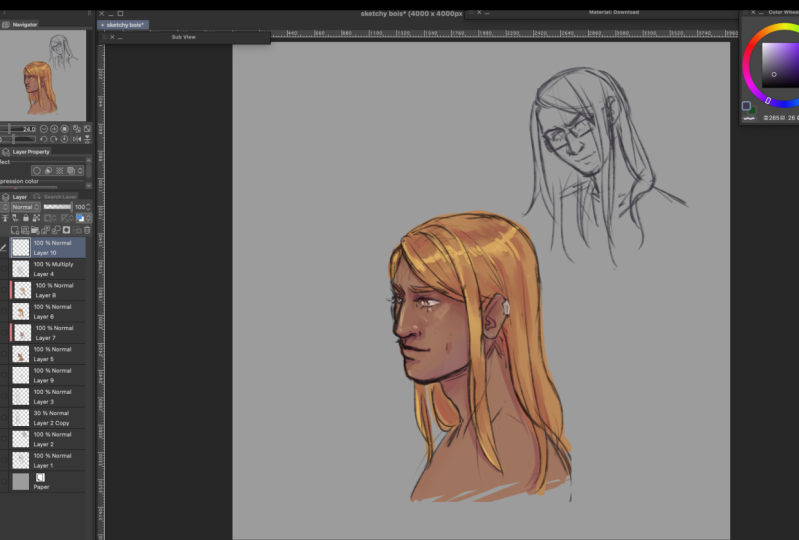Click the Paper layer thumbnail
Image resolution: width=799 pixels, height=540 pixels.
pyautogui.click(x=20, y=481)
